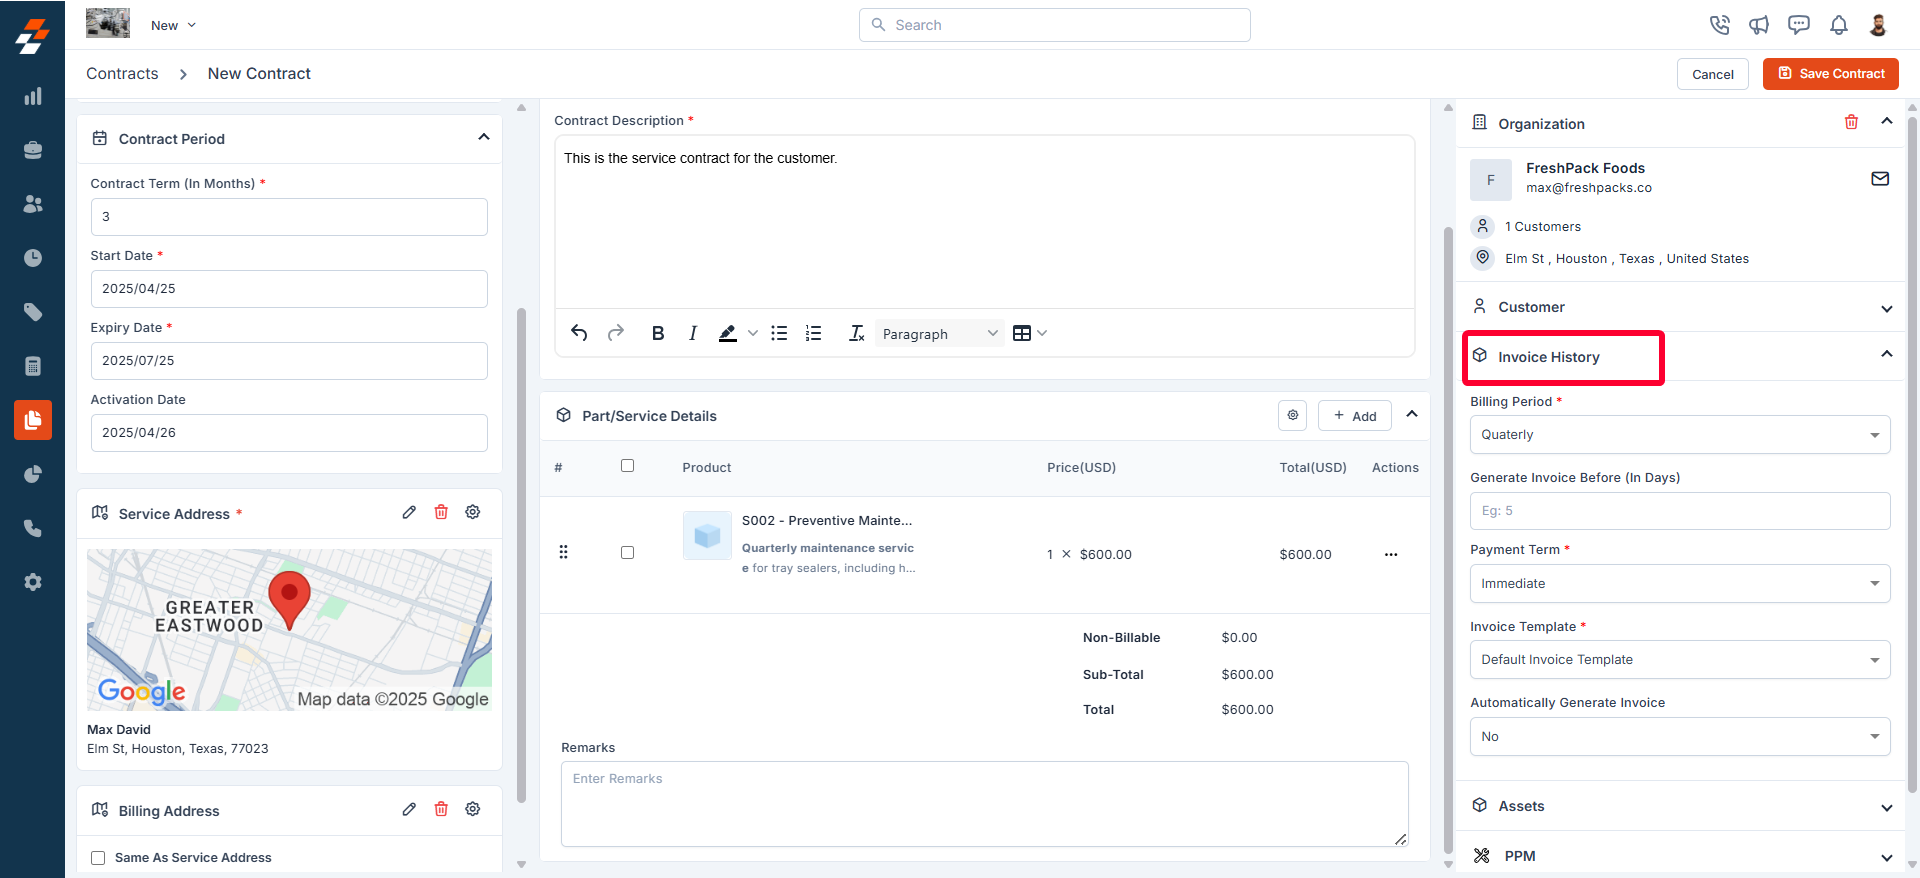Click the top Search field
Image resolution: width=1920 pixels, height=878 pixels.
1054,25
